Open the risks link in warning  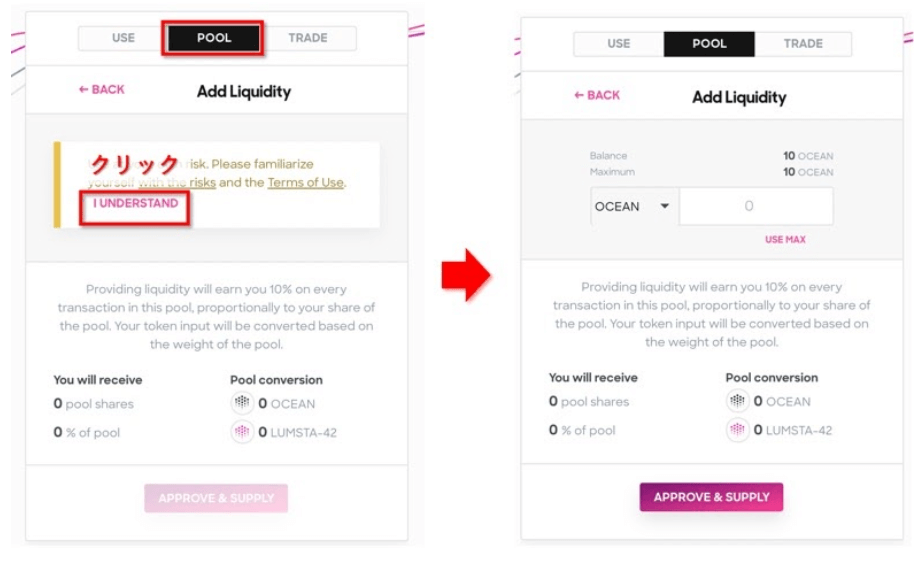202,182
